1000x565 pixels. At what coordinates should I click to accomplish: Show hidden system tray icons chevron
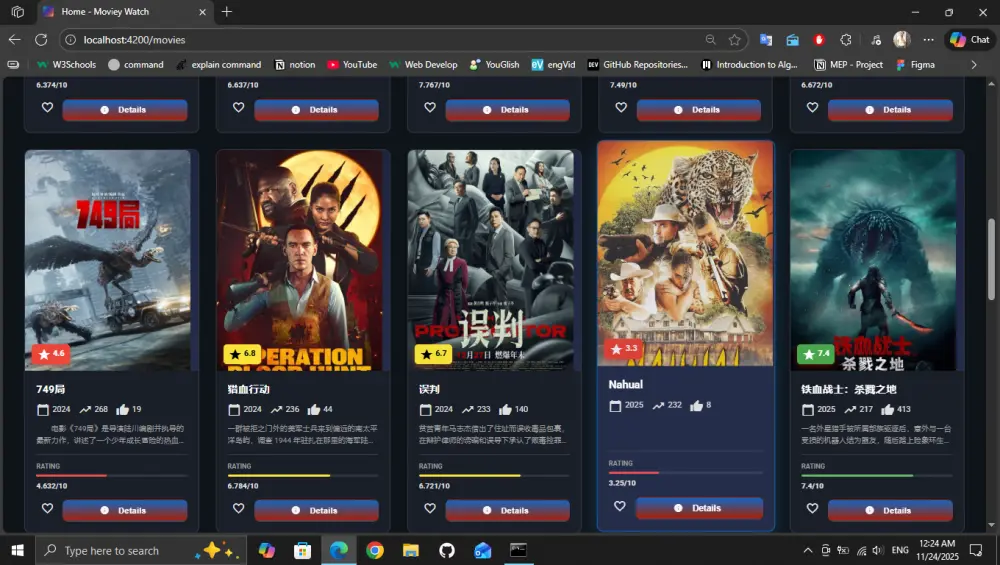point(807,550)
